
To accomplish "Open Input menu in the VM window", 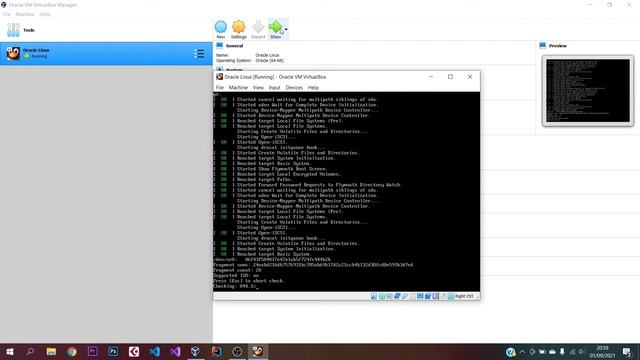I will coord(274,87).
